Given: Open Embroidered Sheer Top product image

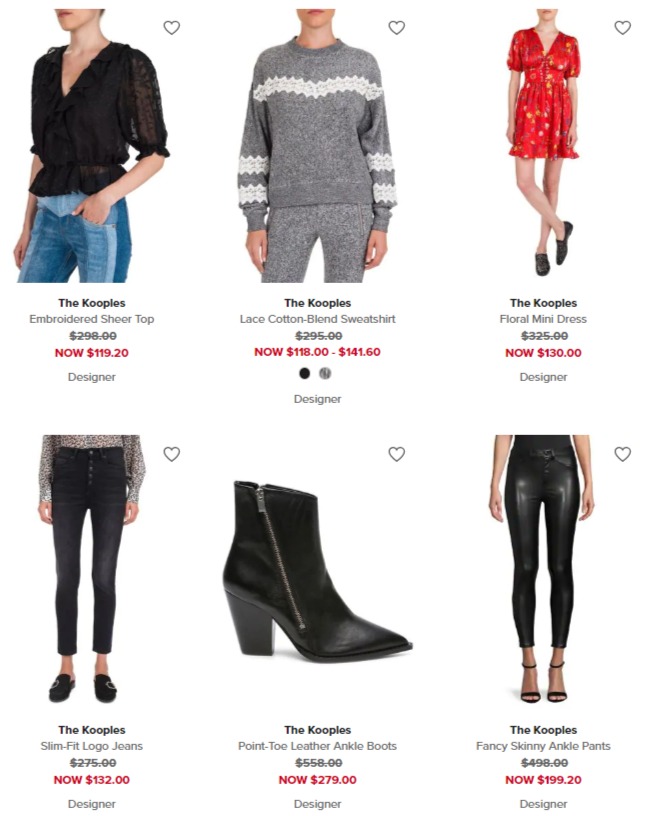Looking at the screenshot, I should pos(92,146).
